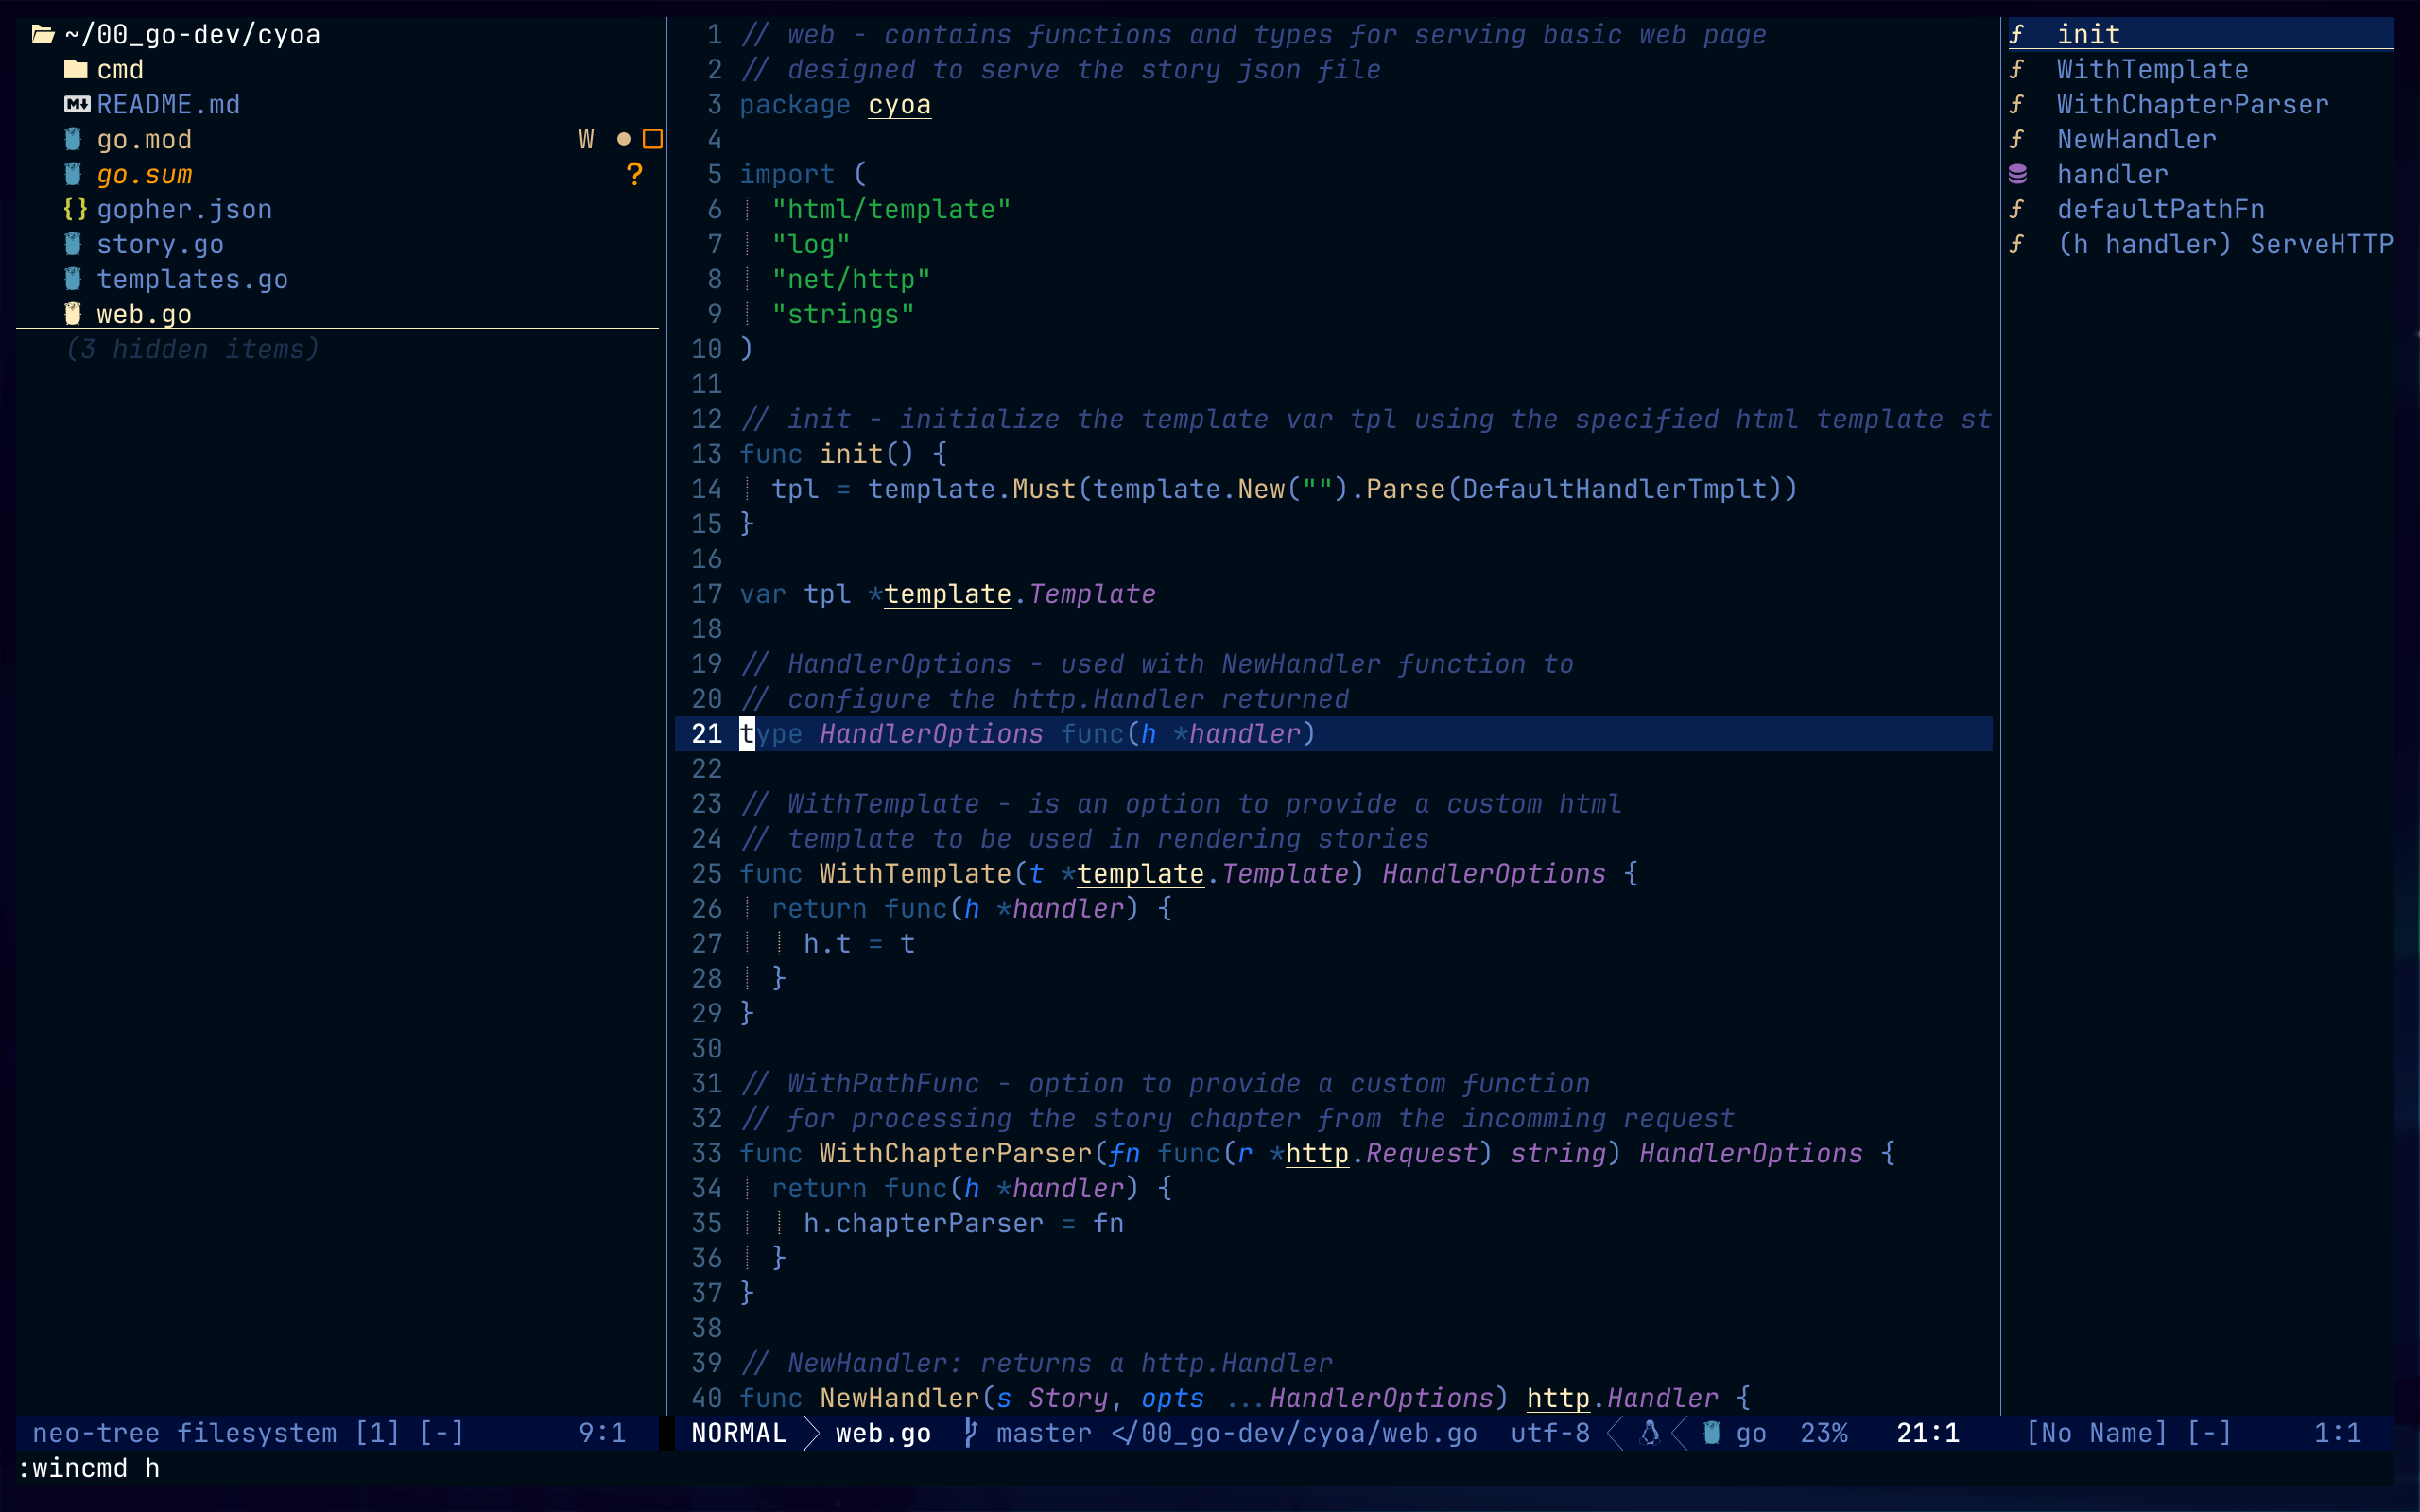Screen dimensions: 2420x1512
Task: Click the cmd folder icon
Action: 76,70
